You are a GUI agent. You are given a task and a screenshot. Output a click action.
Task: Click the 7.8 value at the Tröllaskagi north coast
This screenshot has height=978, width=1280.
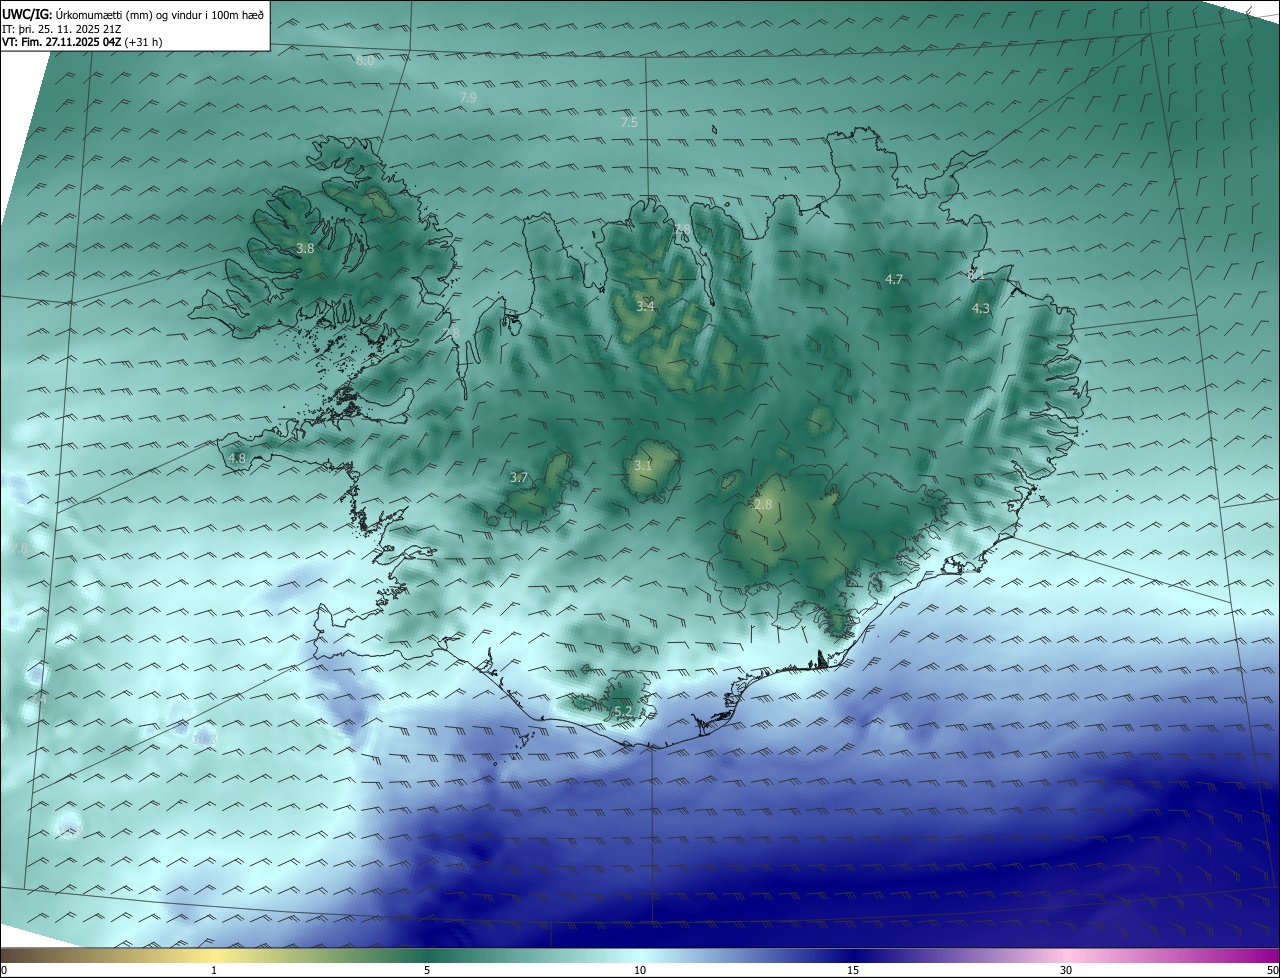pyautogui.click(x=682, y=231)
